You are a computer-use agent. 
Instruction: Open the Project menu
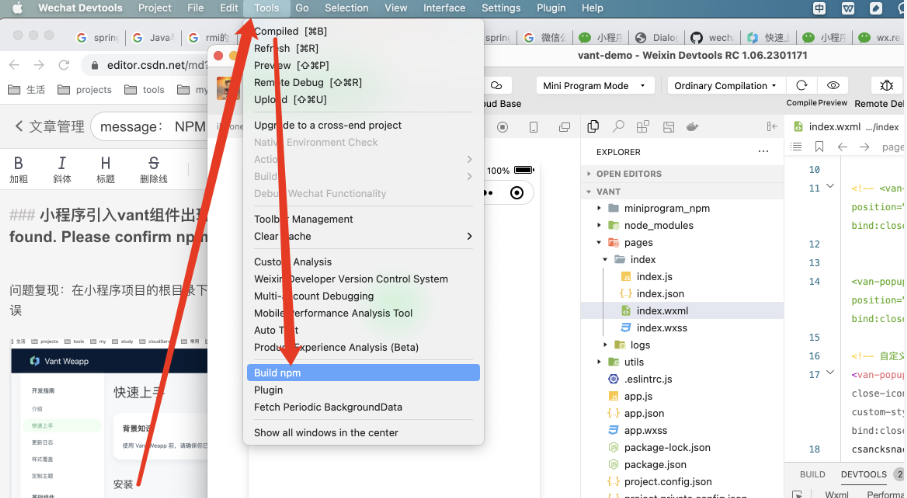coord(154,8)
